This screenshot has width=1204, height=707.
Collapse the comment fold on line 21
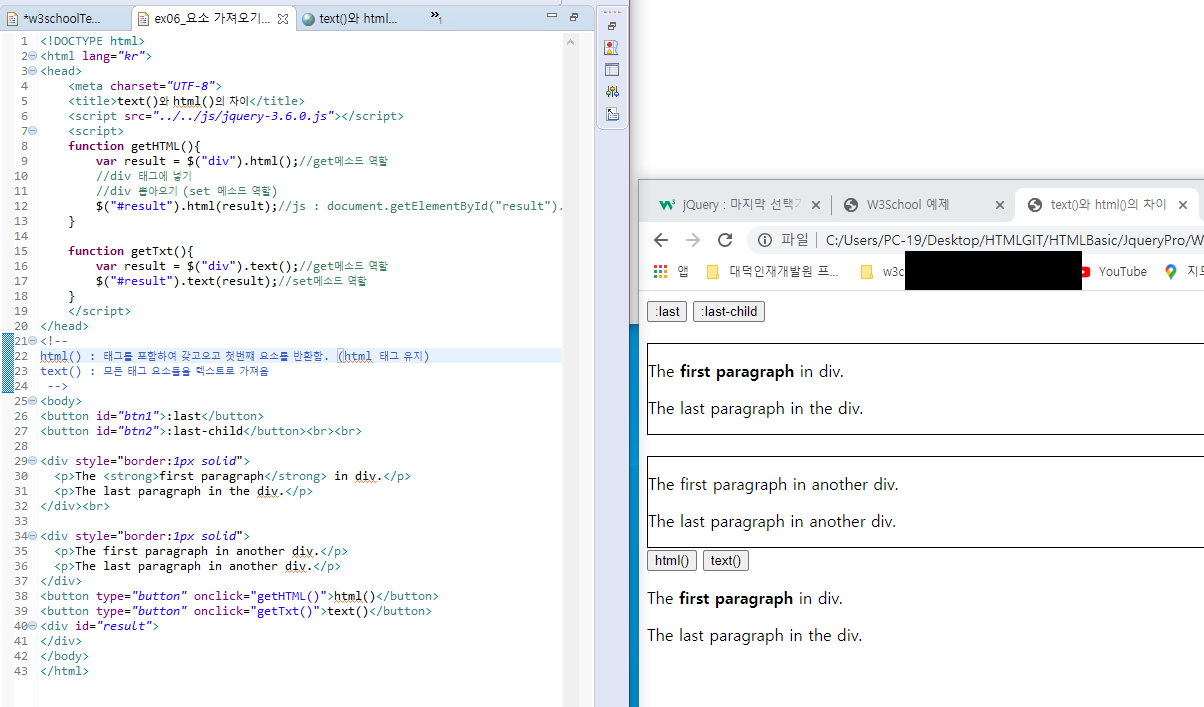(35, 341)
